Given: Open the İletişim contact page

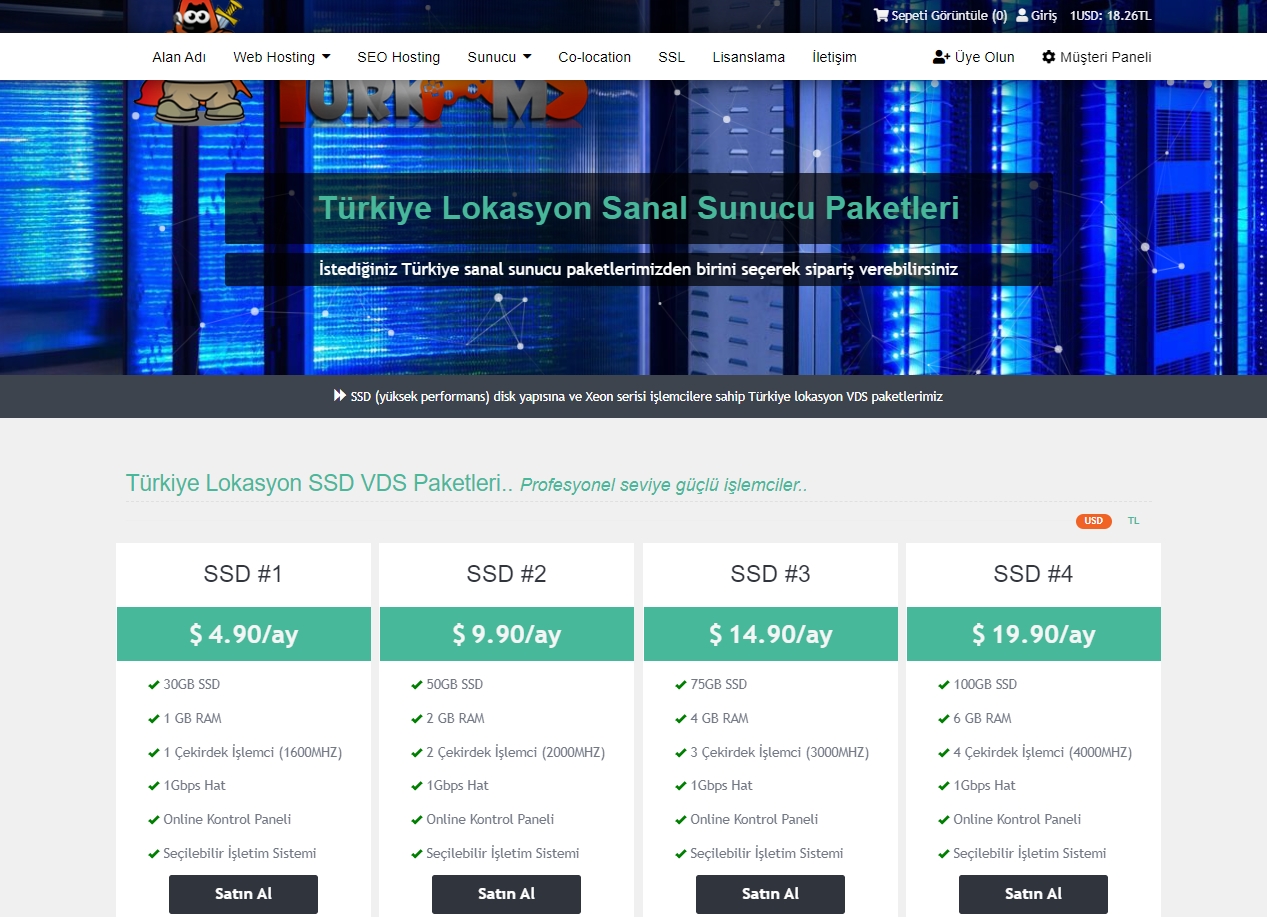Looking at the screenshot, I should pyautogui.click(x=834, y=57).
